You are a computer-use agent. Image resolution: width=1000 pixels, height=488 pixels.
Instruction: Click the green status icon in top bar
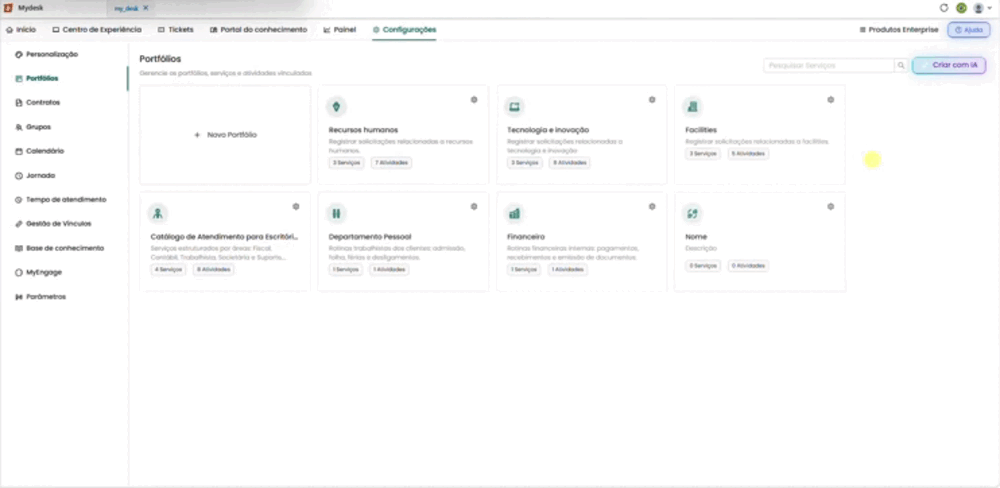pos(961,8)
